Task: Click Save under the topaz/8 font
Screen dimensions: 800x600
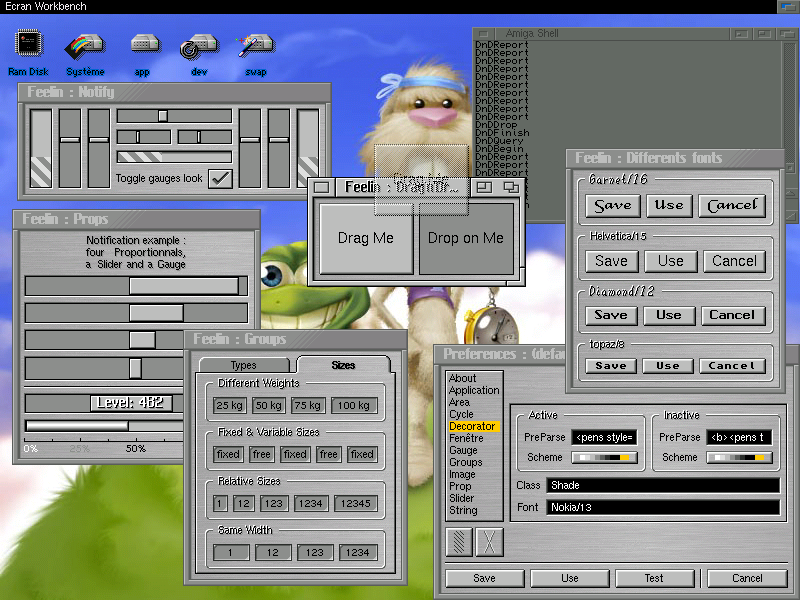Action: point(611,366)
